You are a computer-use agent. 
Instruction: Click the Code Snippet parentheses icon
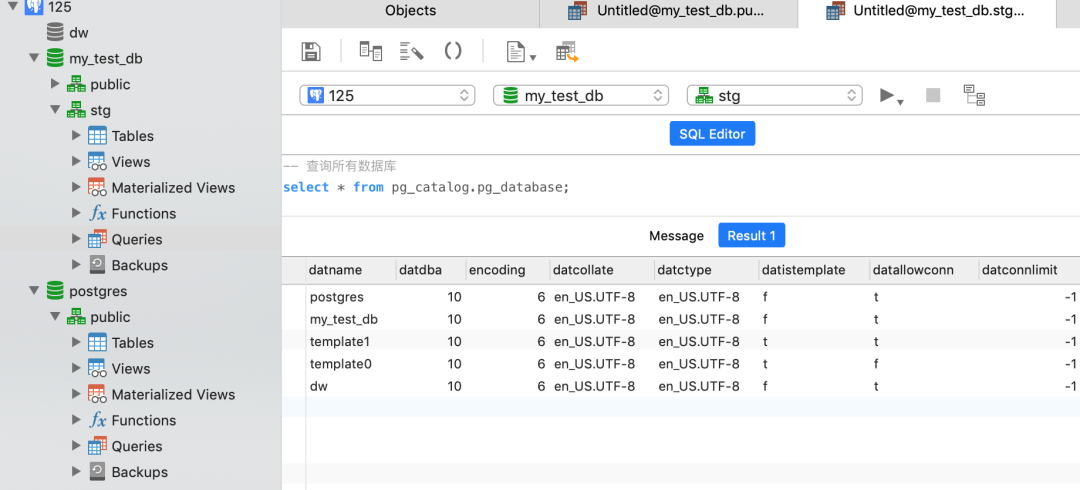coord(453,51)
